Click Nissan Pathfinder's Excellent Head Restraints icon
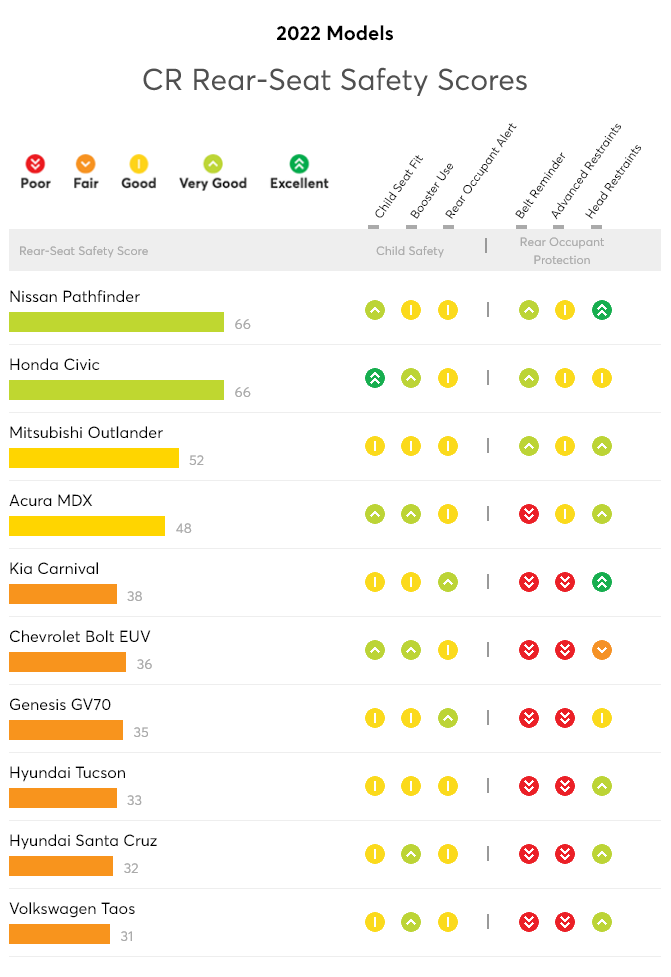The image size is (671, 977). point(602,310)
